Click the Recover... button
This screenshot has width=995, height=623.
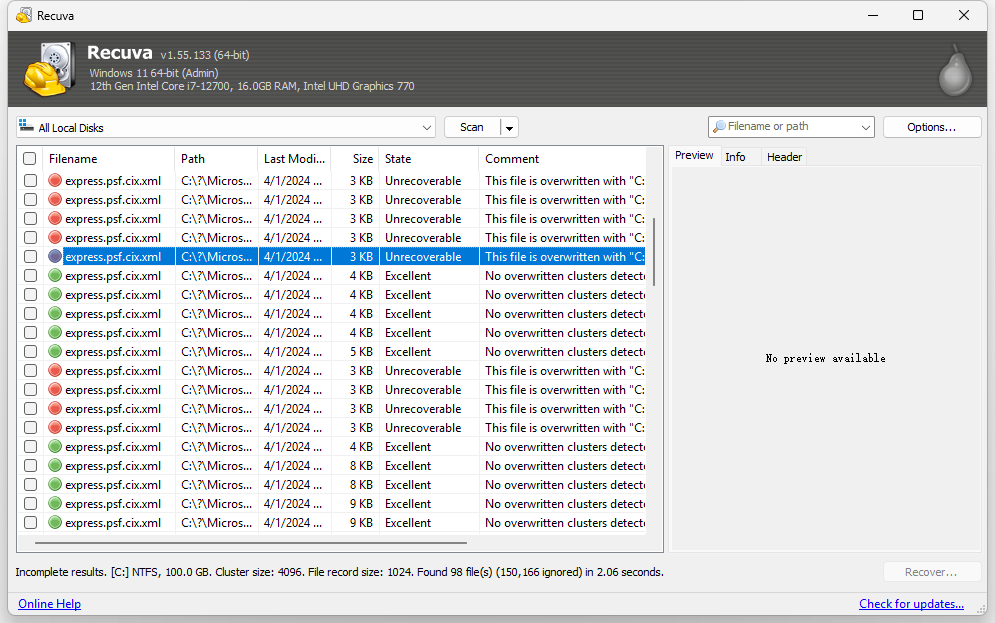point(932,572)
